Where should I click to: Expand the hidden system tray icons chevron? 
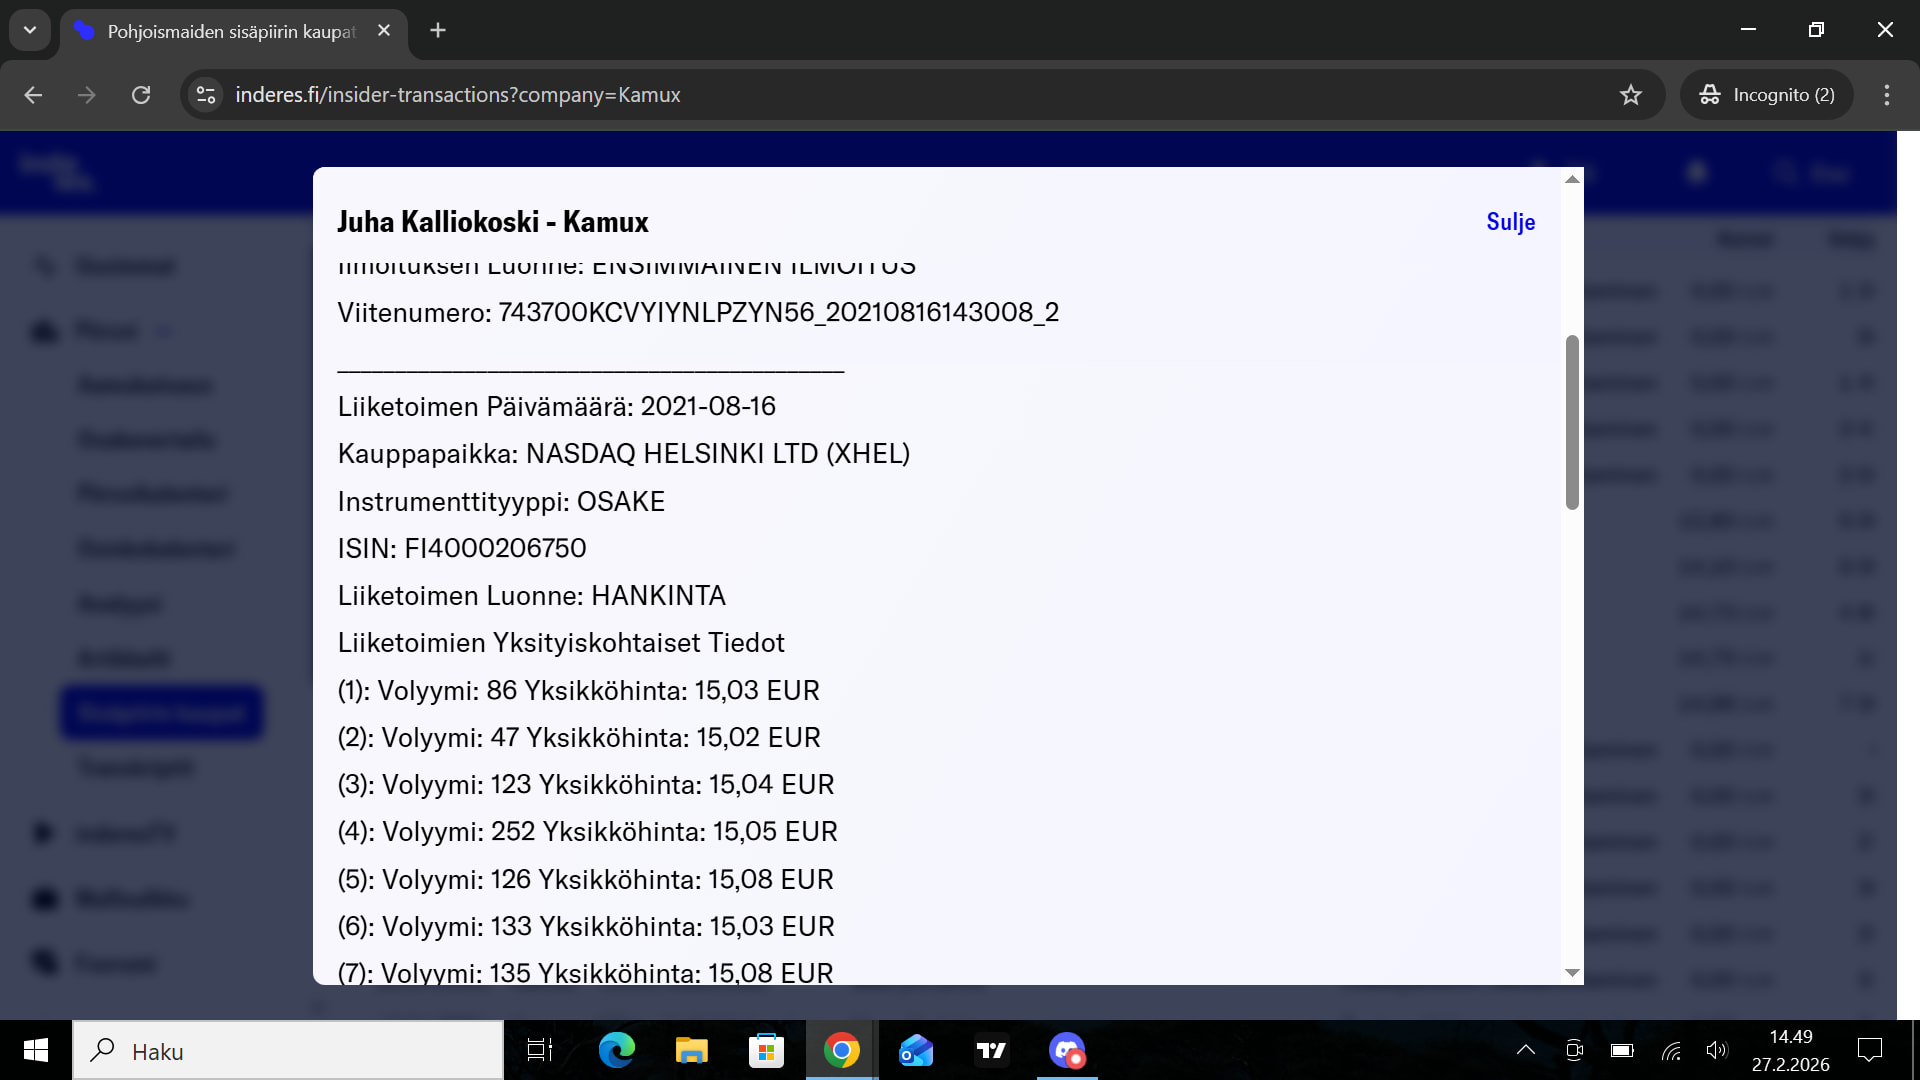tap(1525, 1050)
